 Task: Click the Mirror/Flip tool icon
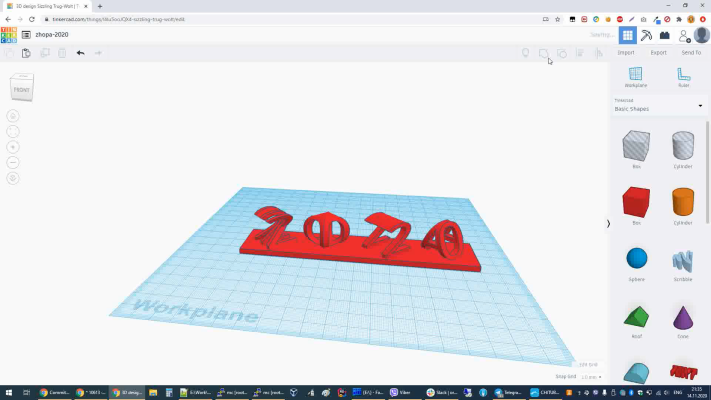pyautogui.click(x=599, y=53)
